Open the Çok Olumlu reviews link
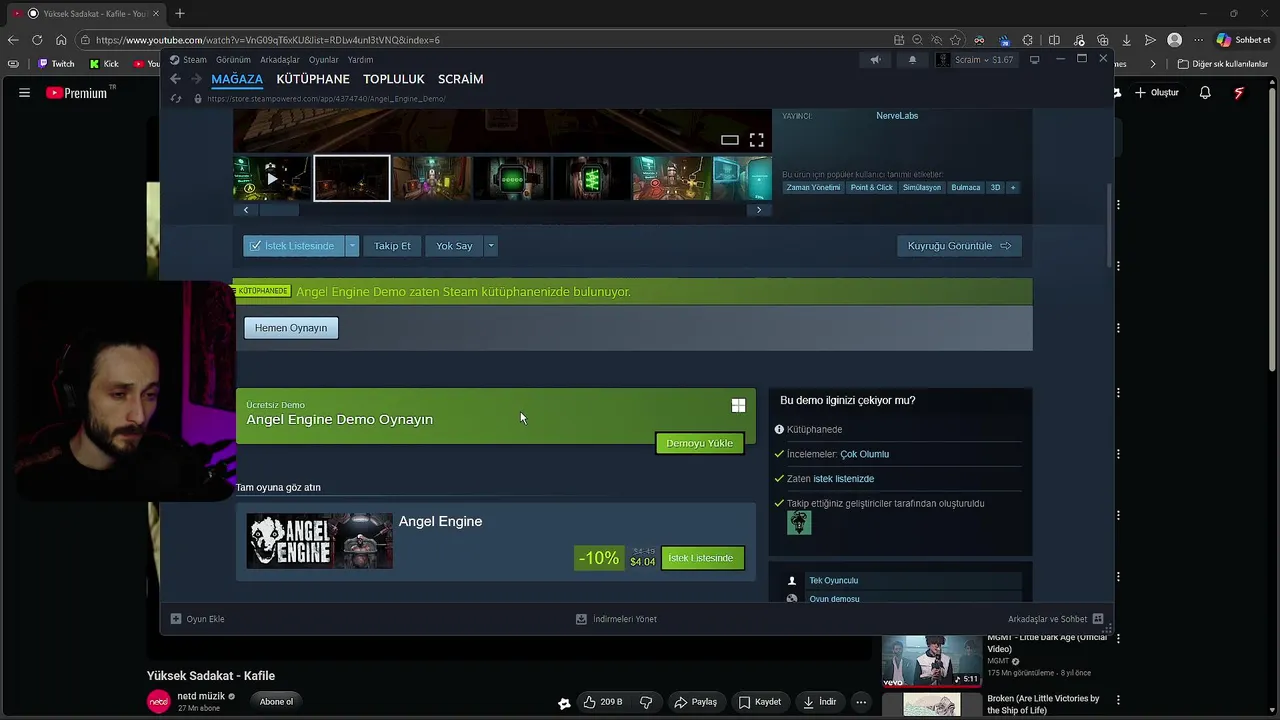This screenshot has height=720, width=1280. pyautogui.click(x=864, y=454)
